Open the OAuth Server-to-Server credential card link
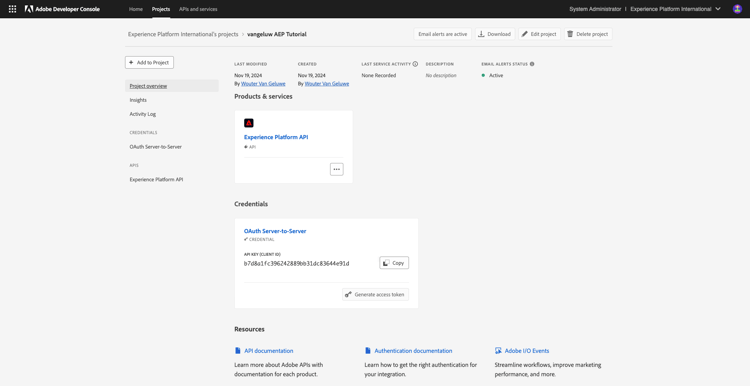The image size is (750, 386). click(x=275, y=231)
